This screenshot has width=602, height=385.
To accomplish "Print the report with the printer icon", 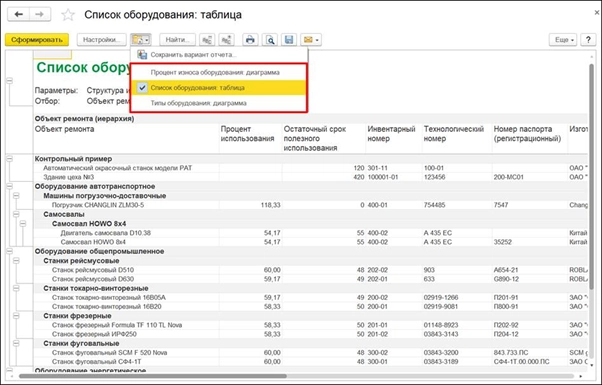I will pos(250,40).
